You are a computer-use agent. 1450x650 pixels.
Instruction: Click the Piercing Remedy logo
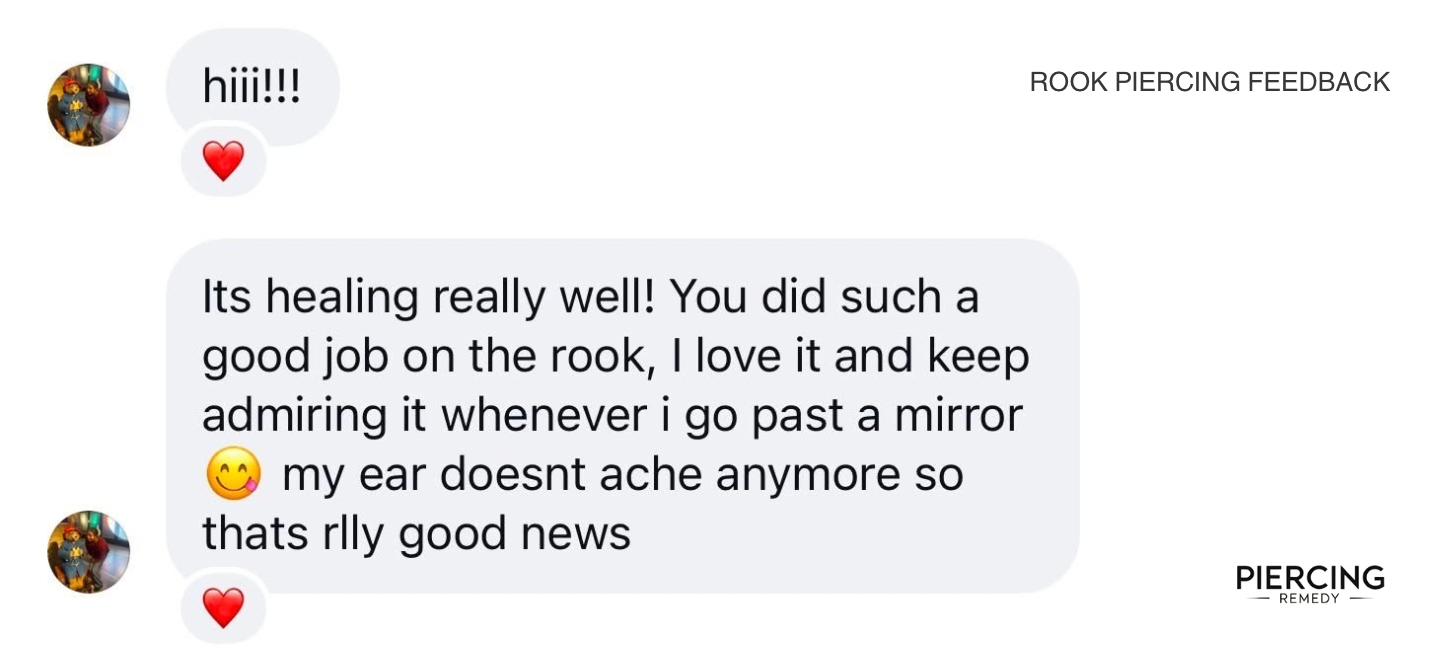point(1310,584)
